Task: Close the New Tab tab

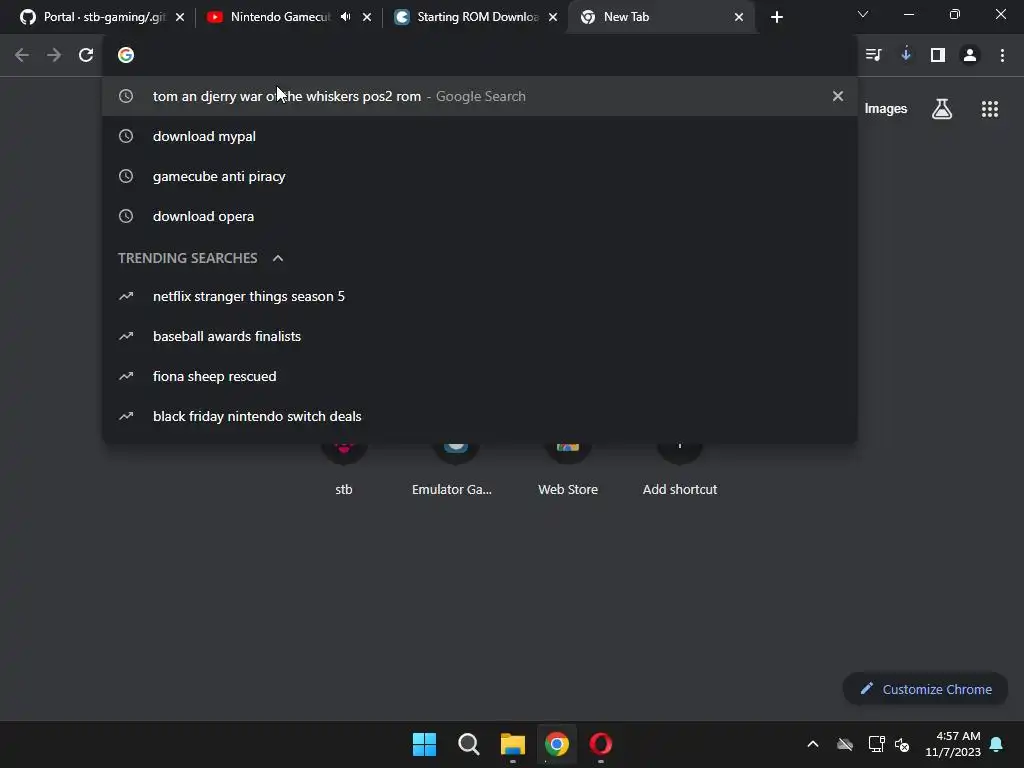Action: coord(739,18)
